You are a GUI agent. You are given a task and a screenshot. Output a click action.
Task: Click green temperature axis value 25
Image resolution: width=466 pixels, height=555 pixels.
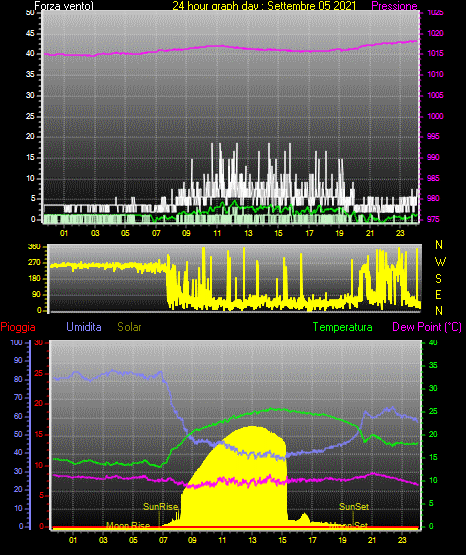(x=433, y=411)
